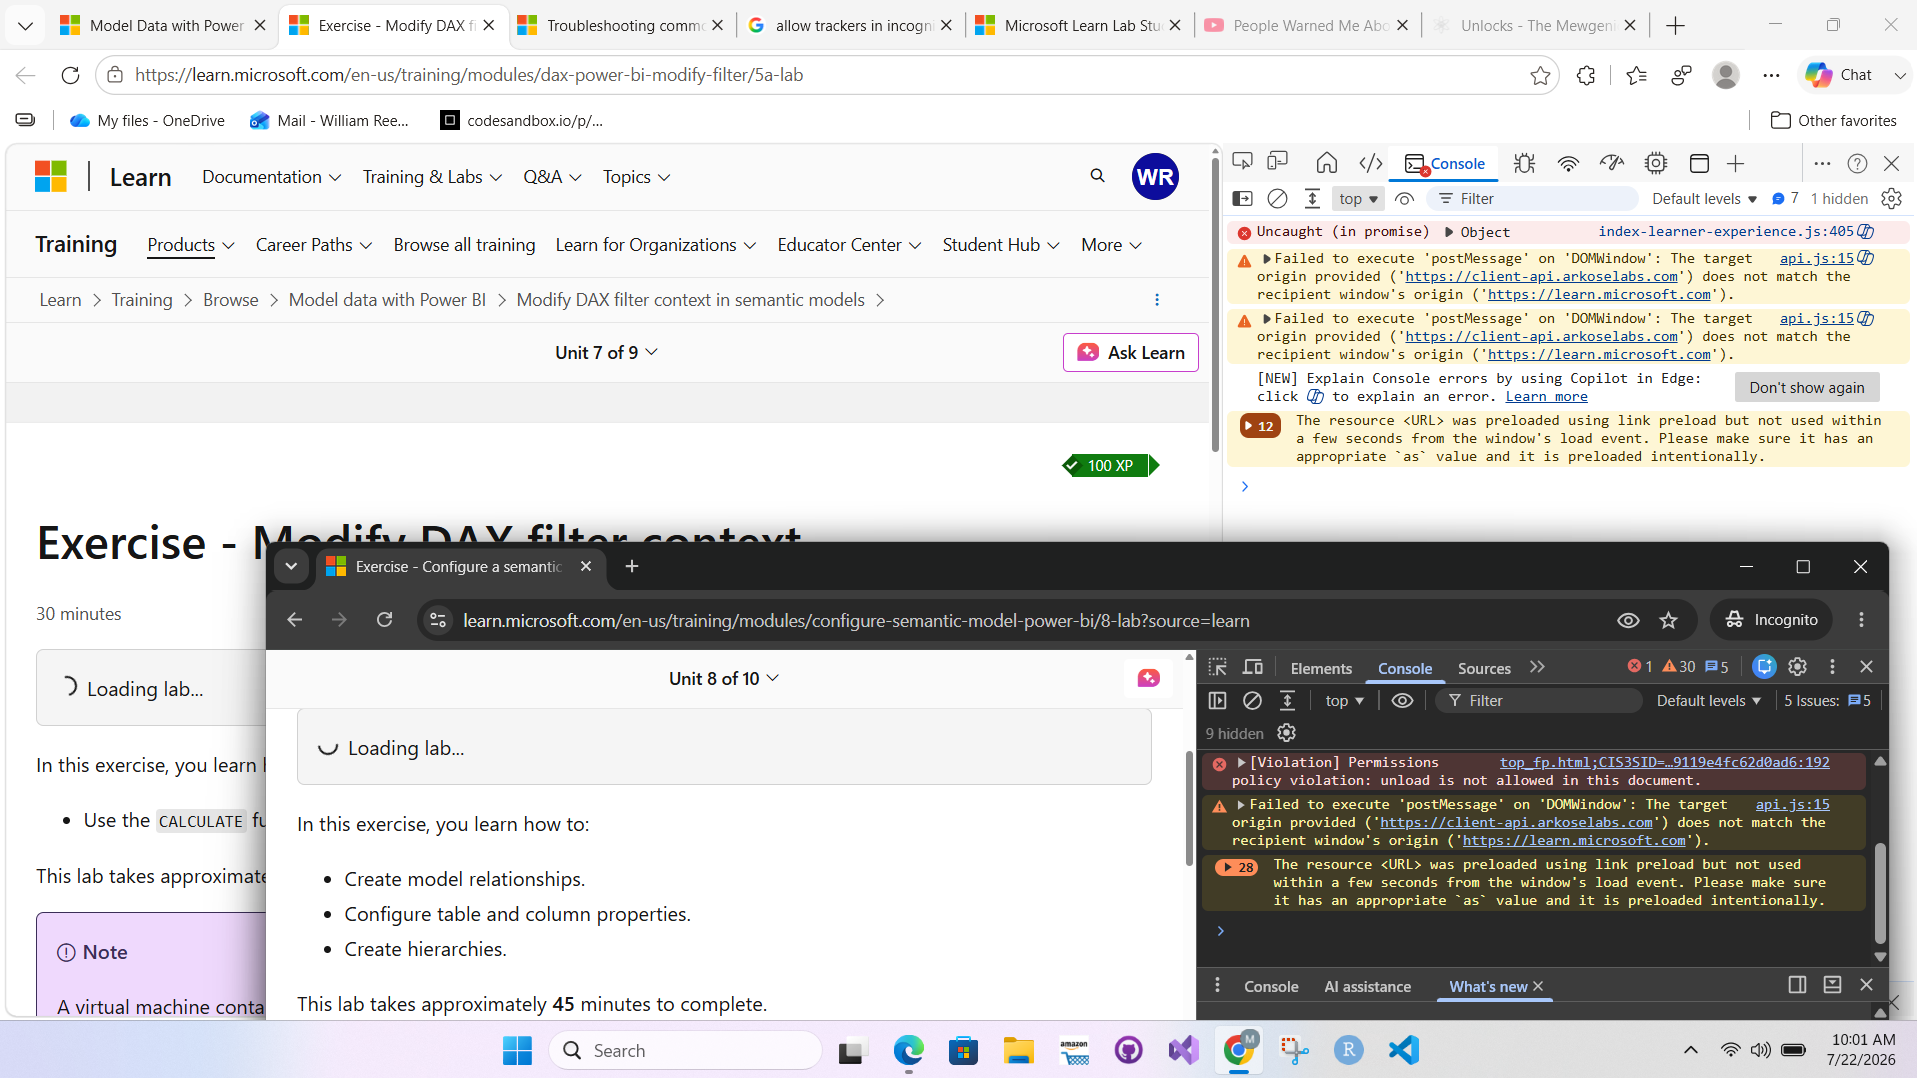This screenshot has width=1917, height=1078.
Task: Switch to the Console tab in Chrome drawer
Action: click(1271, 986)
